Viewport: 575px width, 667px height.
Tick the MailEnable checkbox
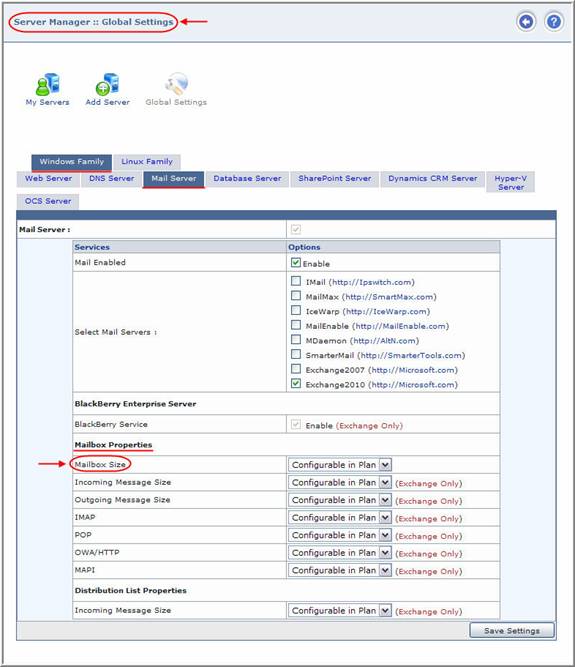[296, 325]
